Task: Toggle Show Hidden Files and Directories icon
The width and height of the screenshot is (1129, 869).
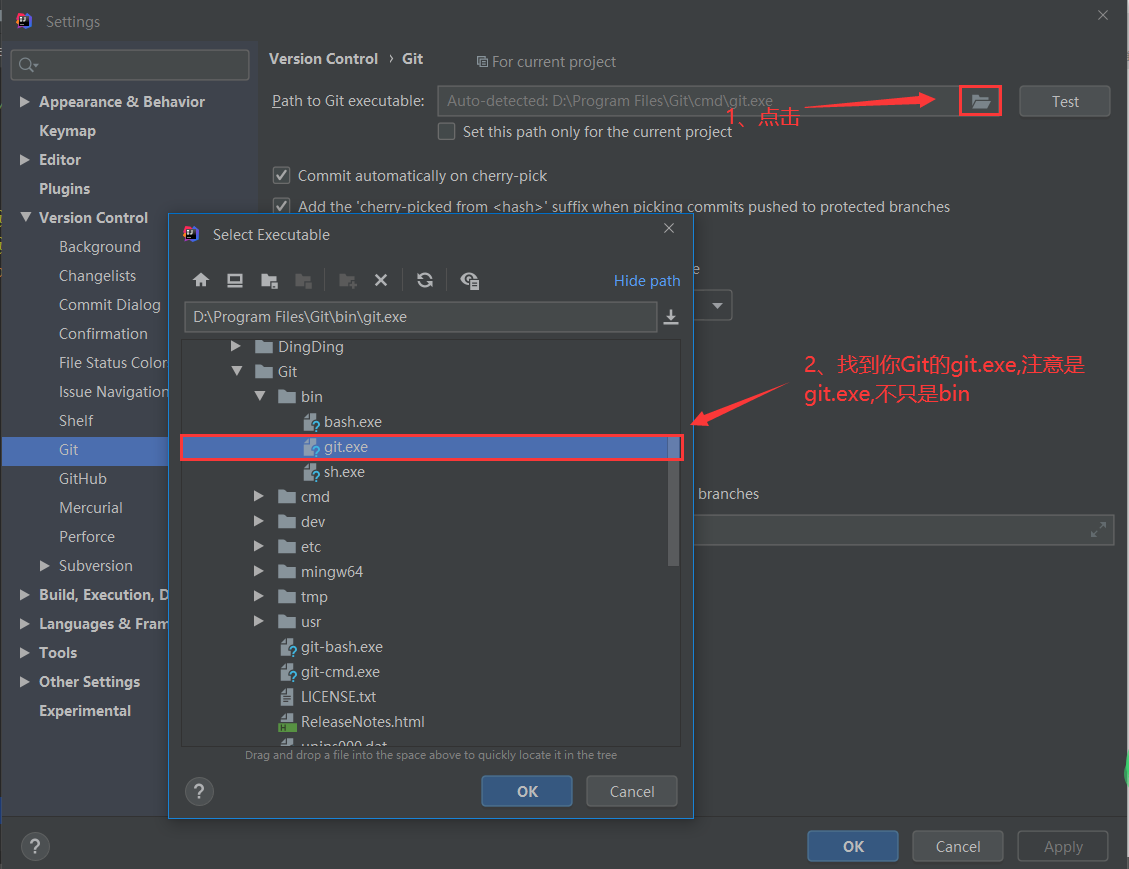Action: 469,280
